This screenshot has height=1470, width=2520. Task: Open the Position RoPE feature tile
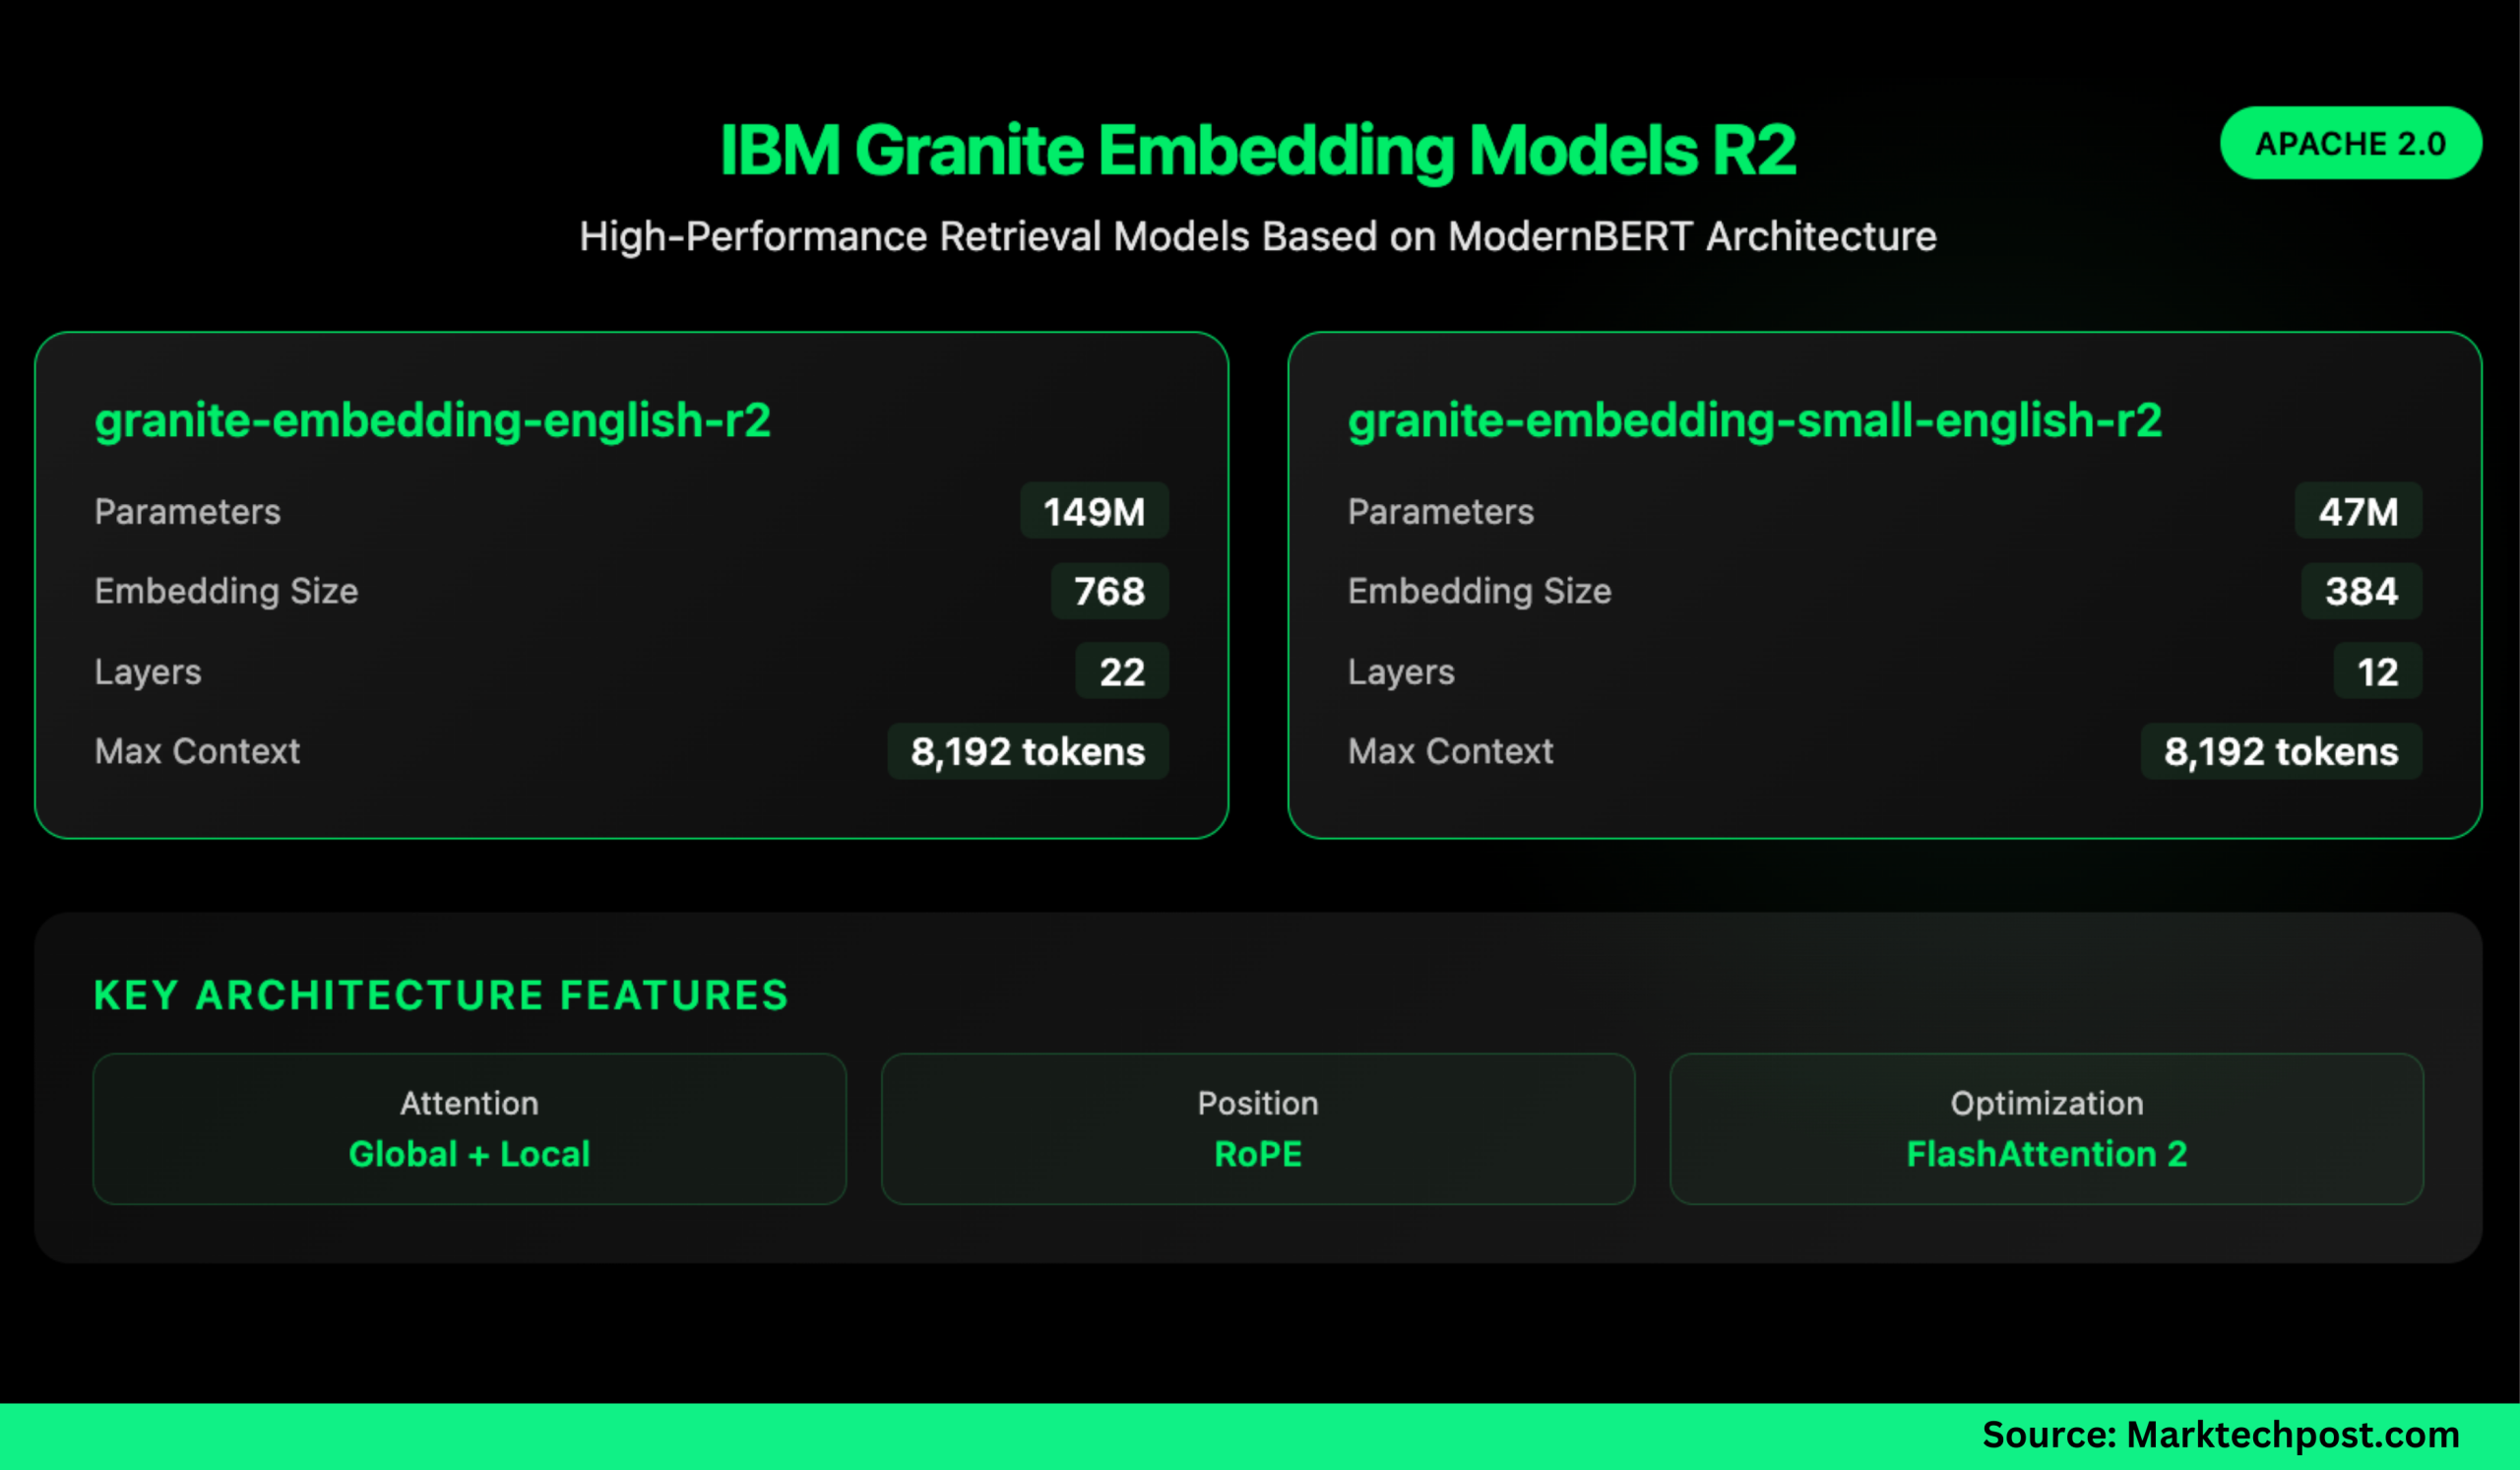(x=1258, y=1128)
